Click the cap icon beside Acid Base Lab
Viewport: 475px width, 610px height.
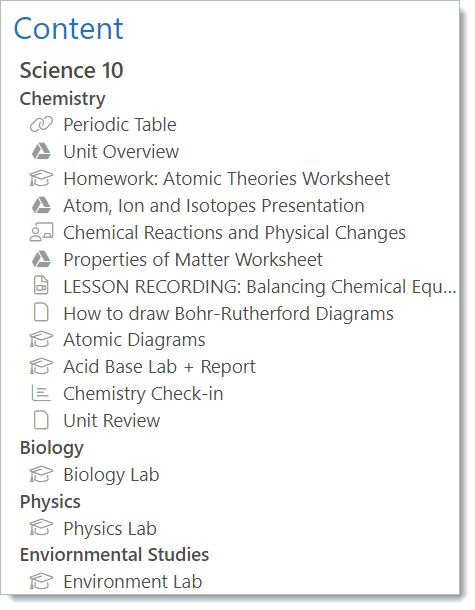[x=41, y=366]
